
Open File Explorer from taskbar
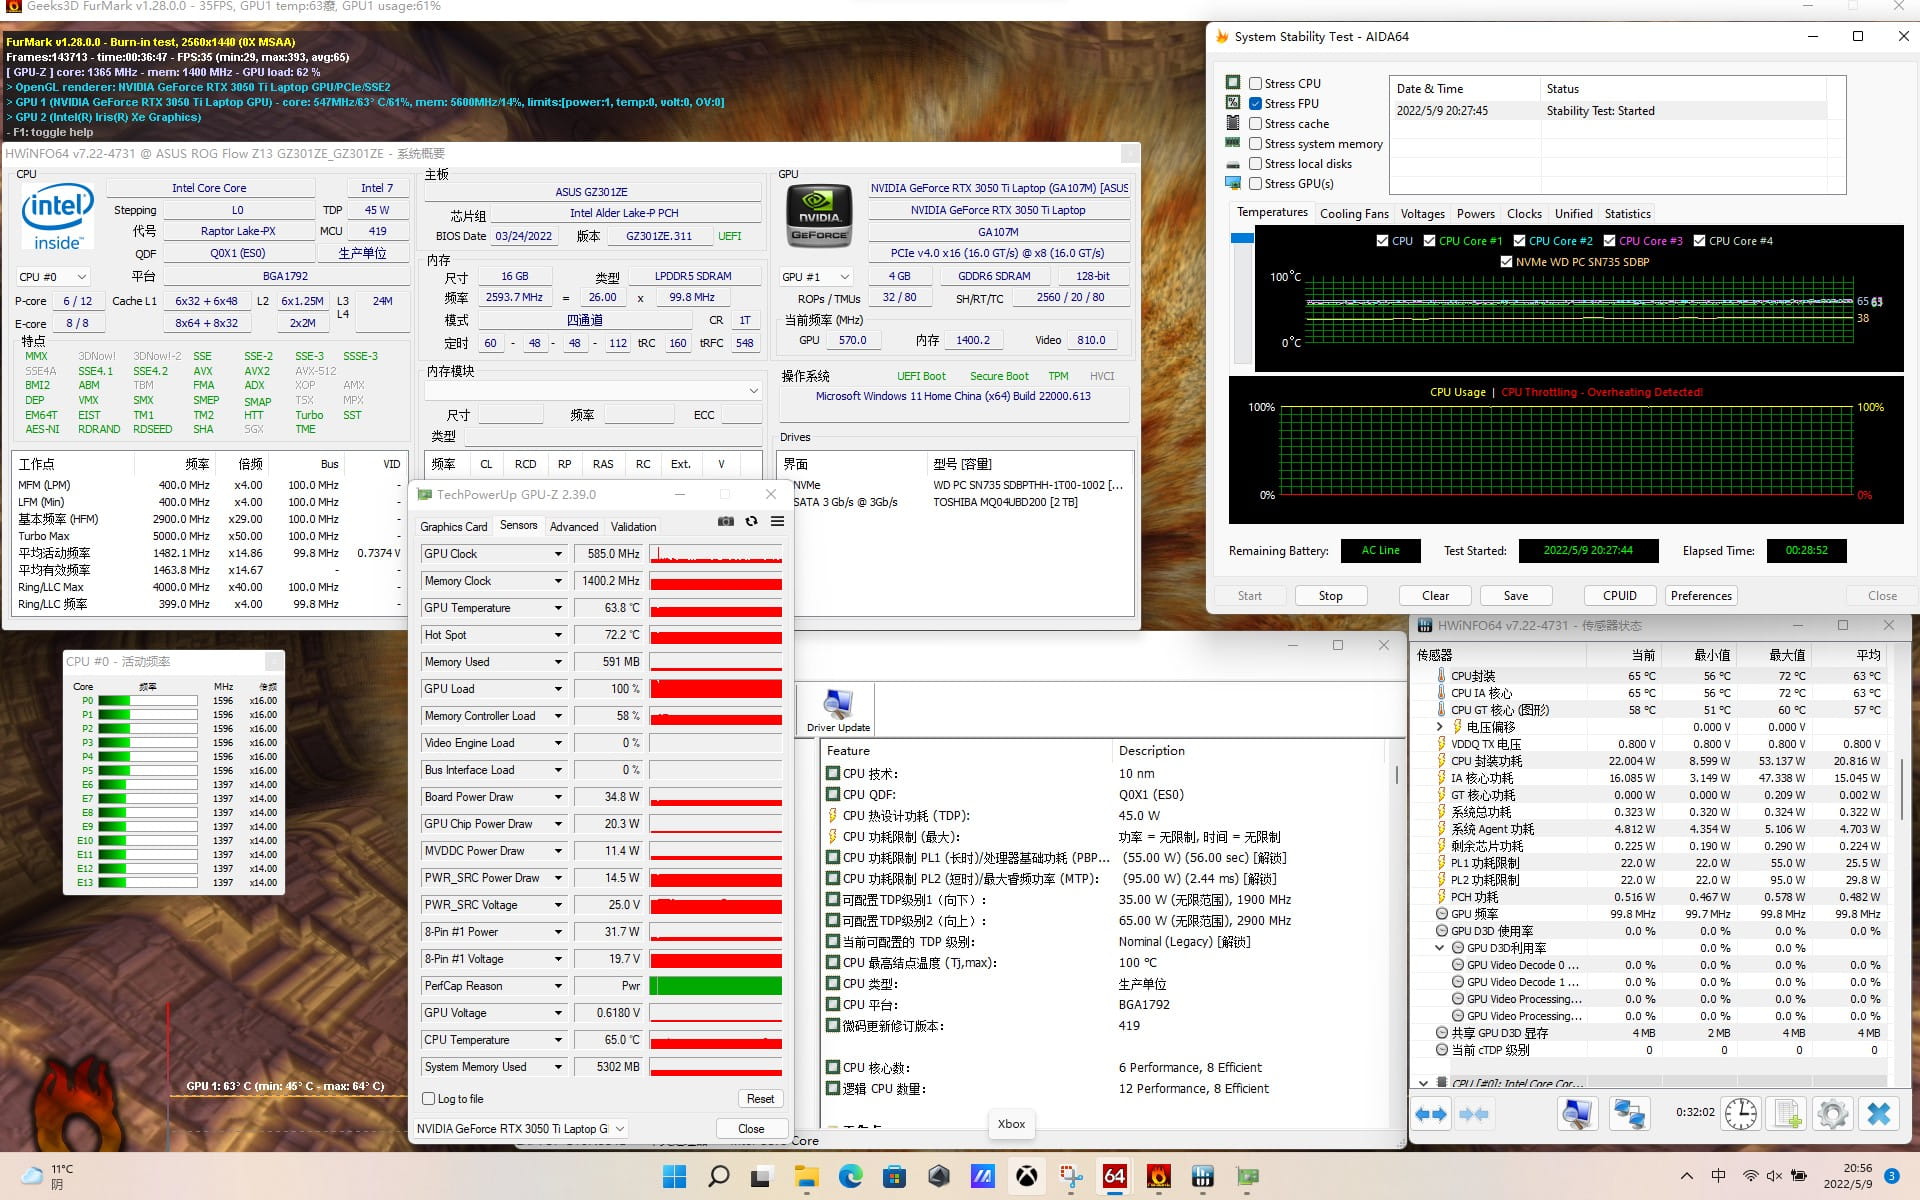pyautogui.click(x=806, y=1176)
